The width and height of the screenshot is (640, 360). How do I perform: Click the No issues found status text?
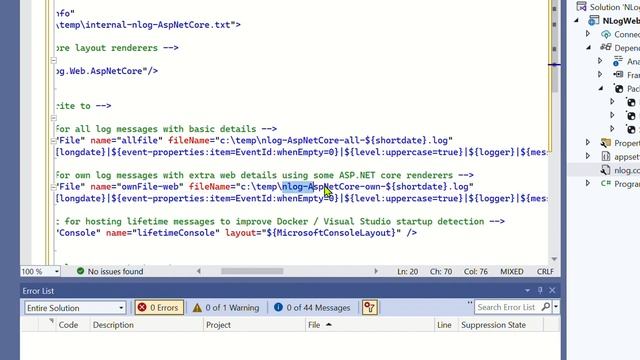(x=116, y=271)
